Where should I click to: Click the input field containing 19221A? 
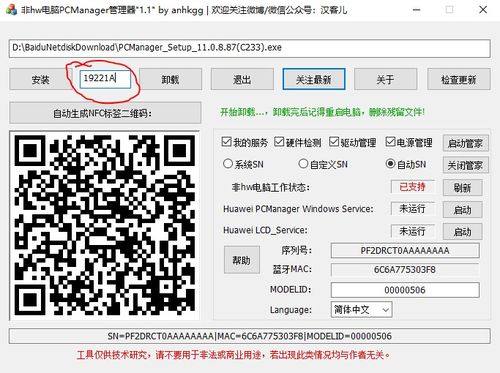coord(105,79)
